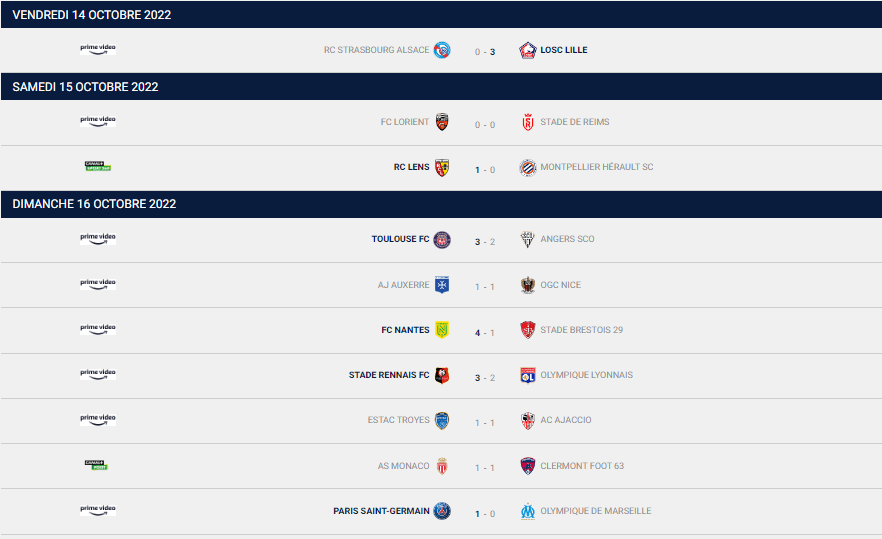Open the AJ Auxerre team link

click(x=403, y=285)
